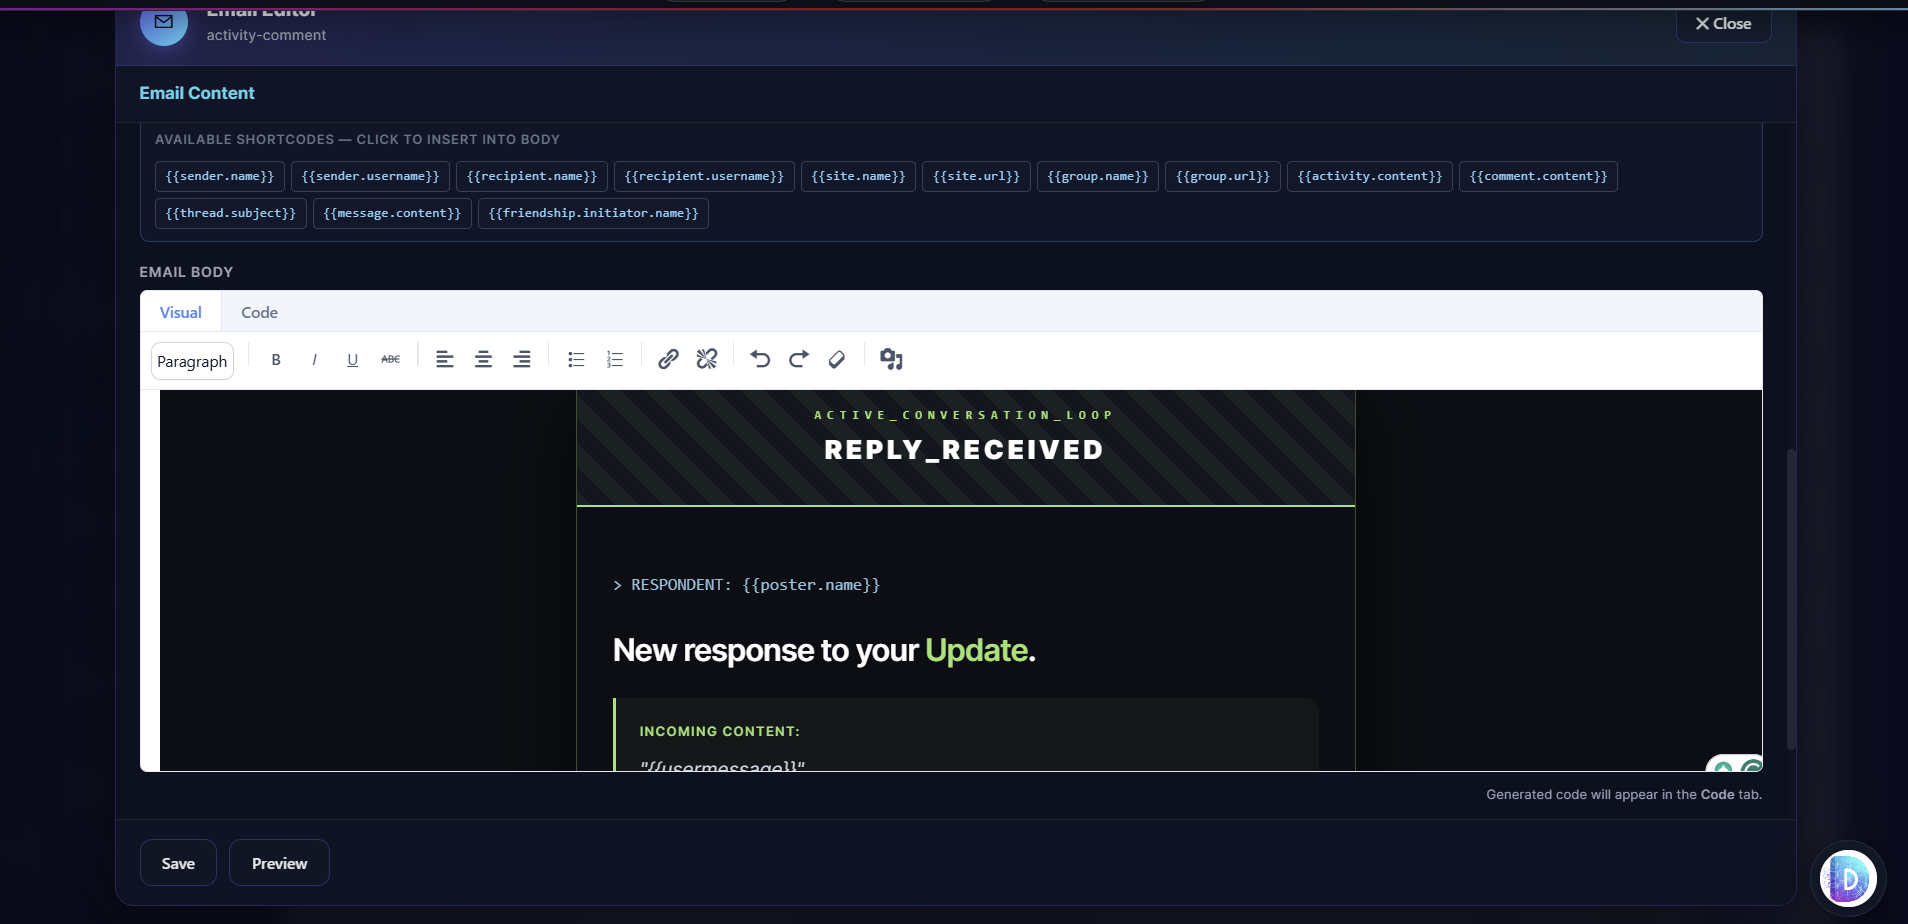Open the Paragraph format dropdown

[193, 361]
